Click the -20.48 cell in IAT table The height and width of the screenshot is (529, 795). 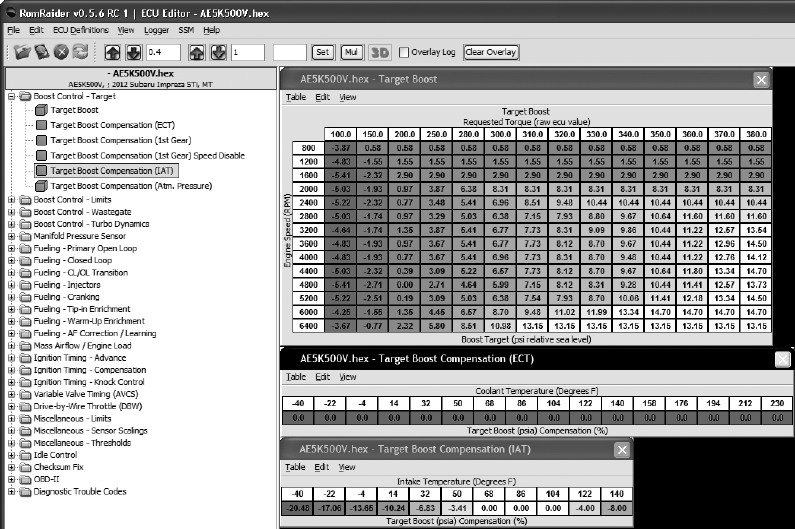298,508
